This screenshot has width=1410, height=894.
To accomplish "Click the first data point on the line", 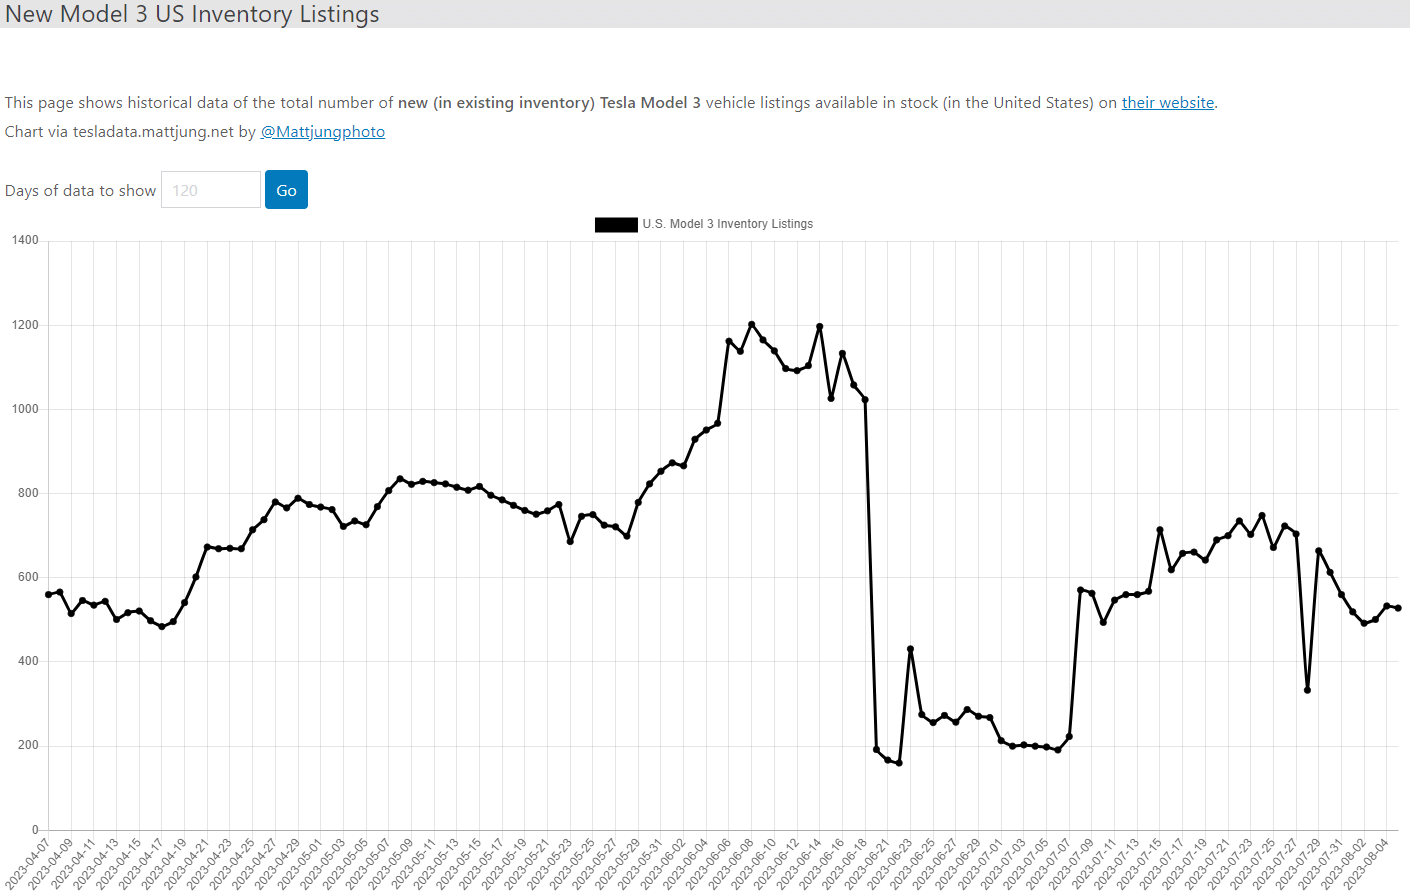I will pos(48,595).
